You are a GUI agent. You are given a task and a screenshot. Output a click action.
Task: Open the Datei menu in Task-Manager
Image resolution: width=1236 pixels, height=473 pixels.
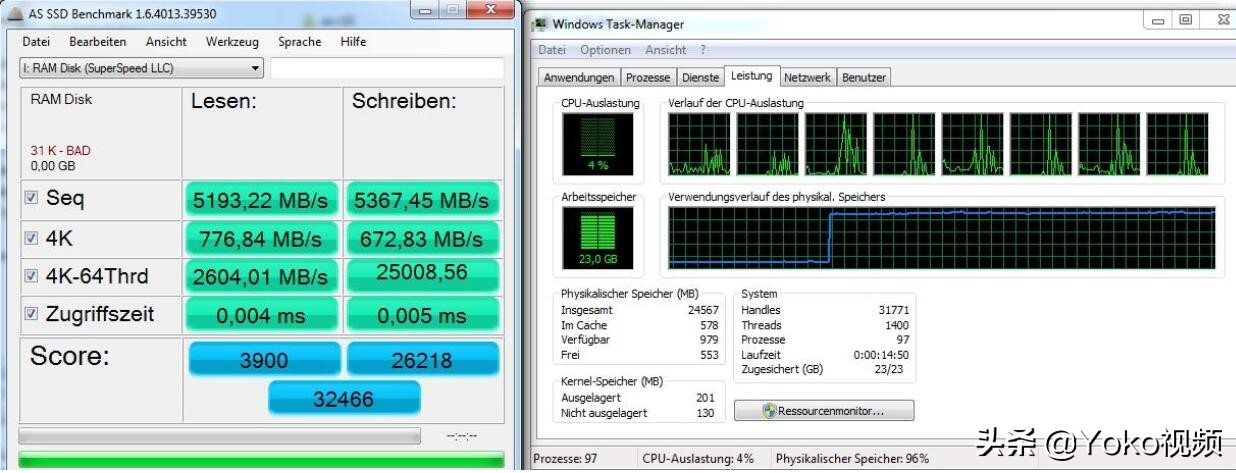tap(552, 50)
